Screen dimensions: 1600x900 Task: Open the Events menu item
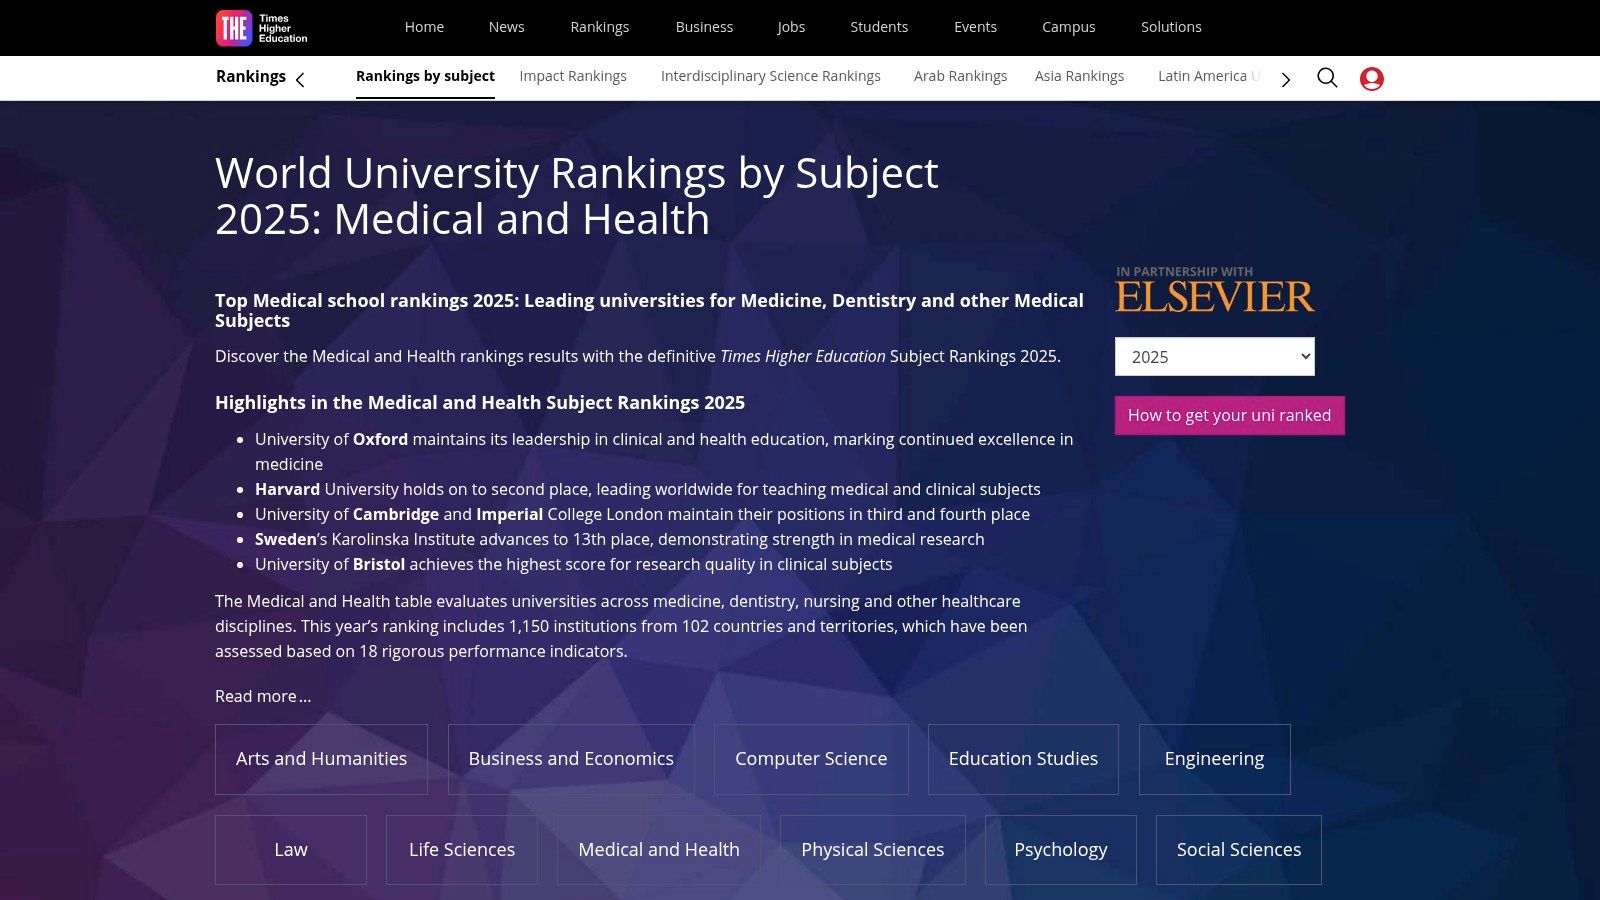pos(975,27)
